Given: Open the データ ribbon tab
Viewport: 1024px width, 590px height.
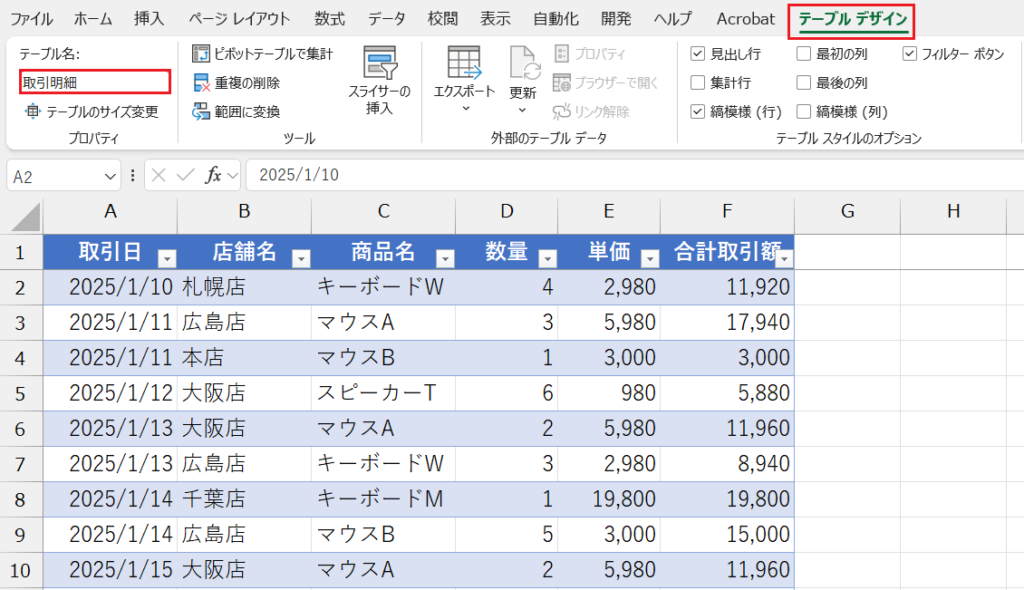Looking at the screenshot, I should (x=385, y=18).
